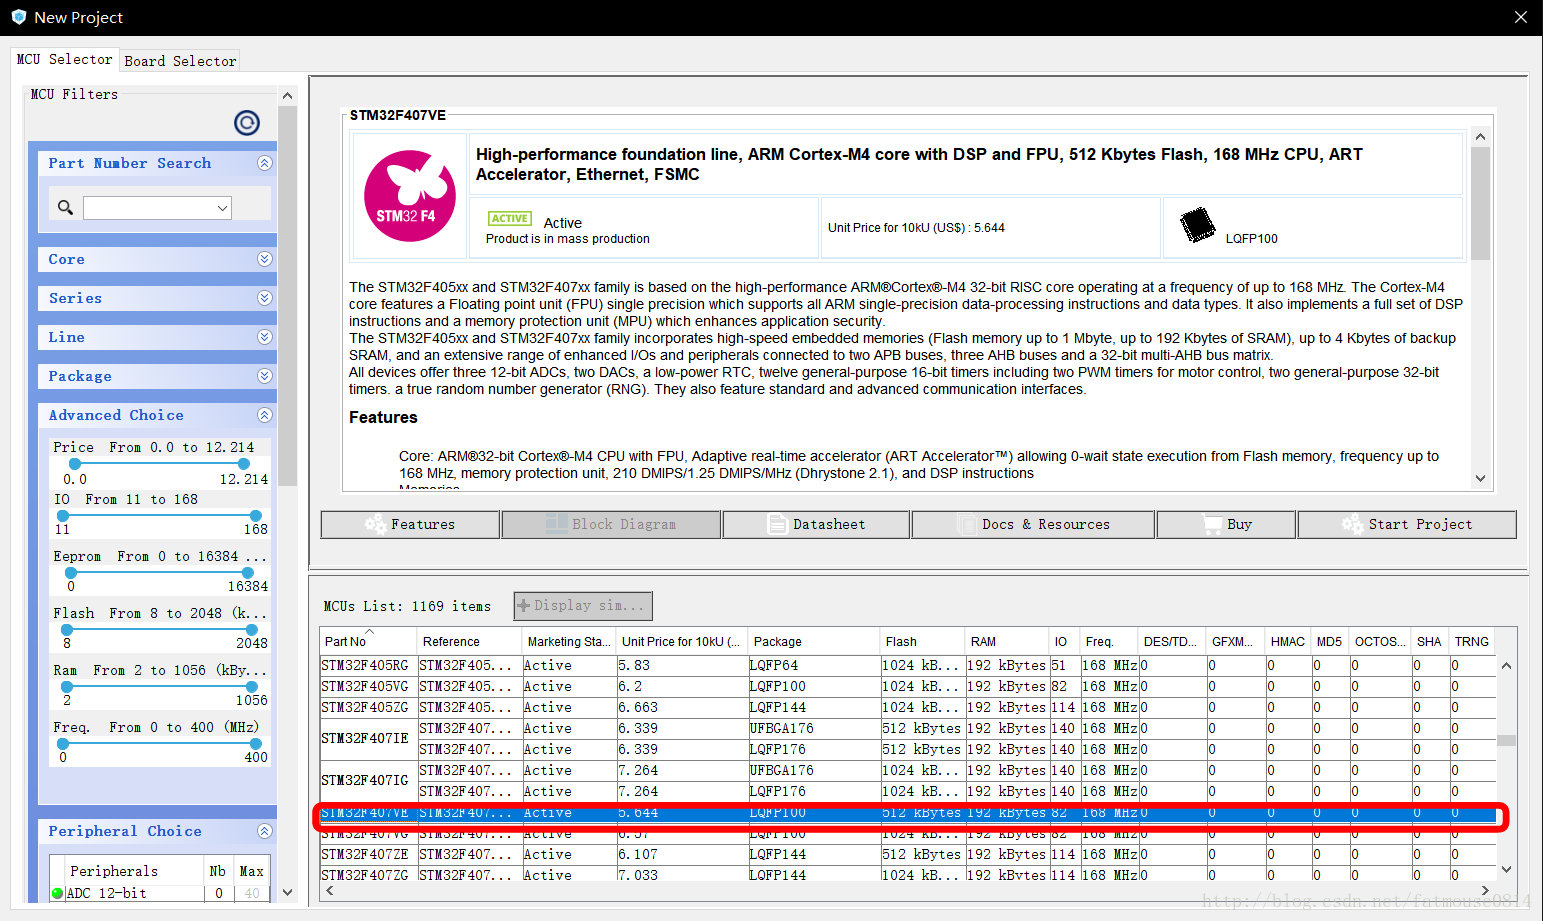
Task: Select the STM32F407IE part number cell
Action: (x=368, y=738)
